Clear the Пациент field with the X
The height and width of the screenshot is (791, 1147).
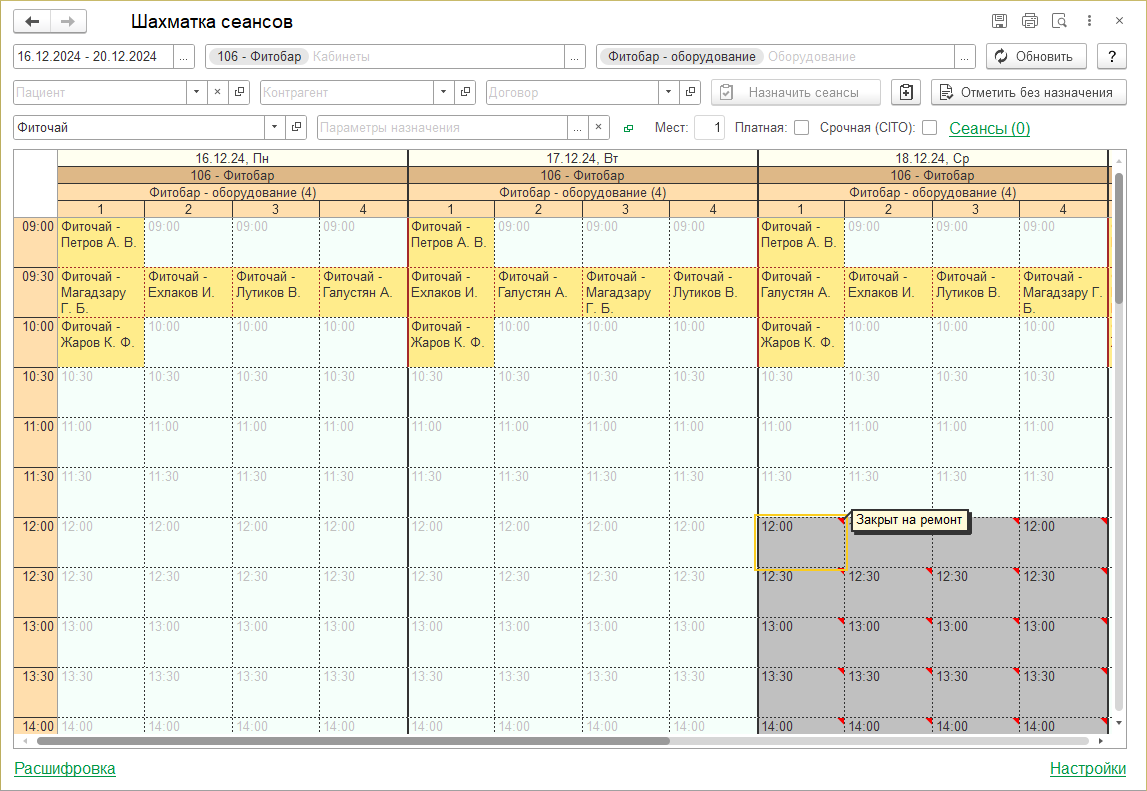218,92
